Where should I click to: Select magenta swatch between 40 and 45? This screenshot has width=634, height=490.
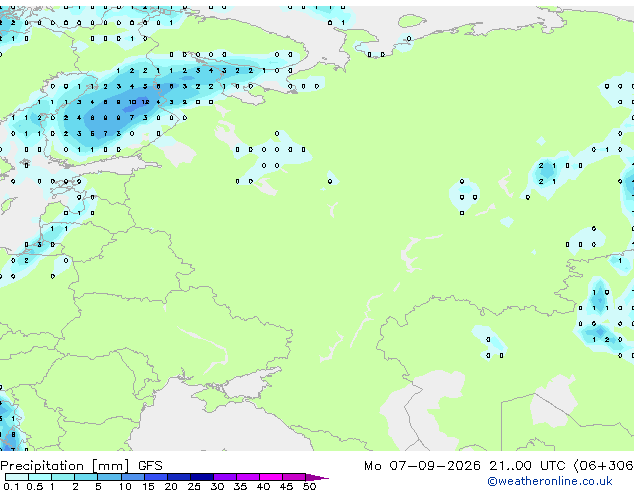(x=272, y=477)
